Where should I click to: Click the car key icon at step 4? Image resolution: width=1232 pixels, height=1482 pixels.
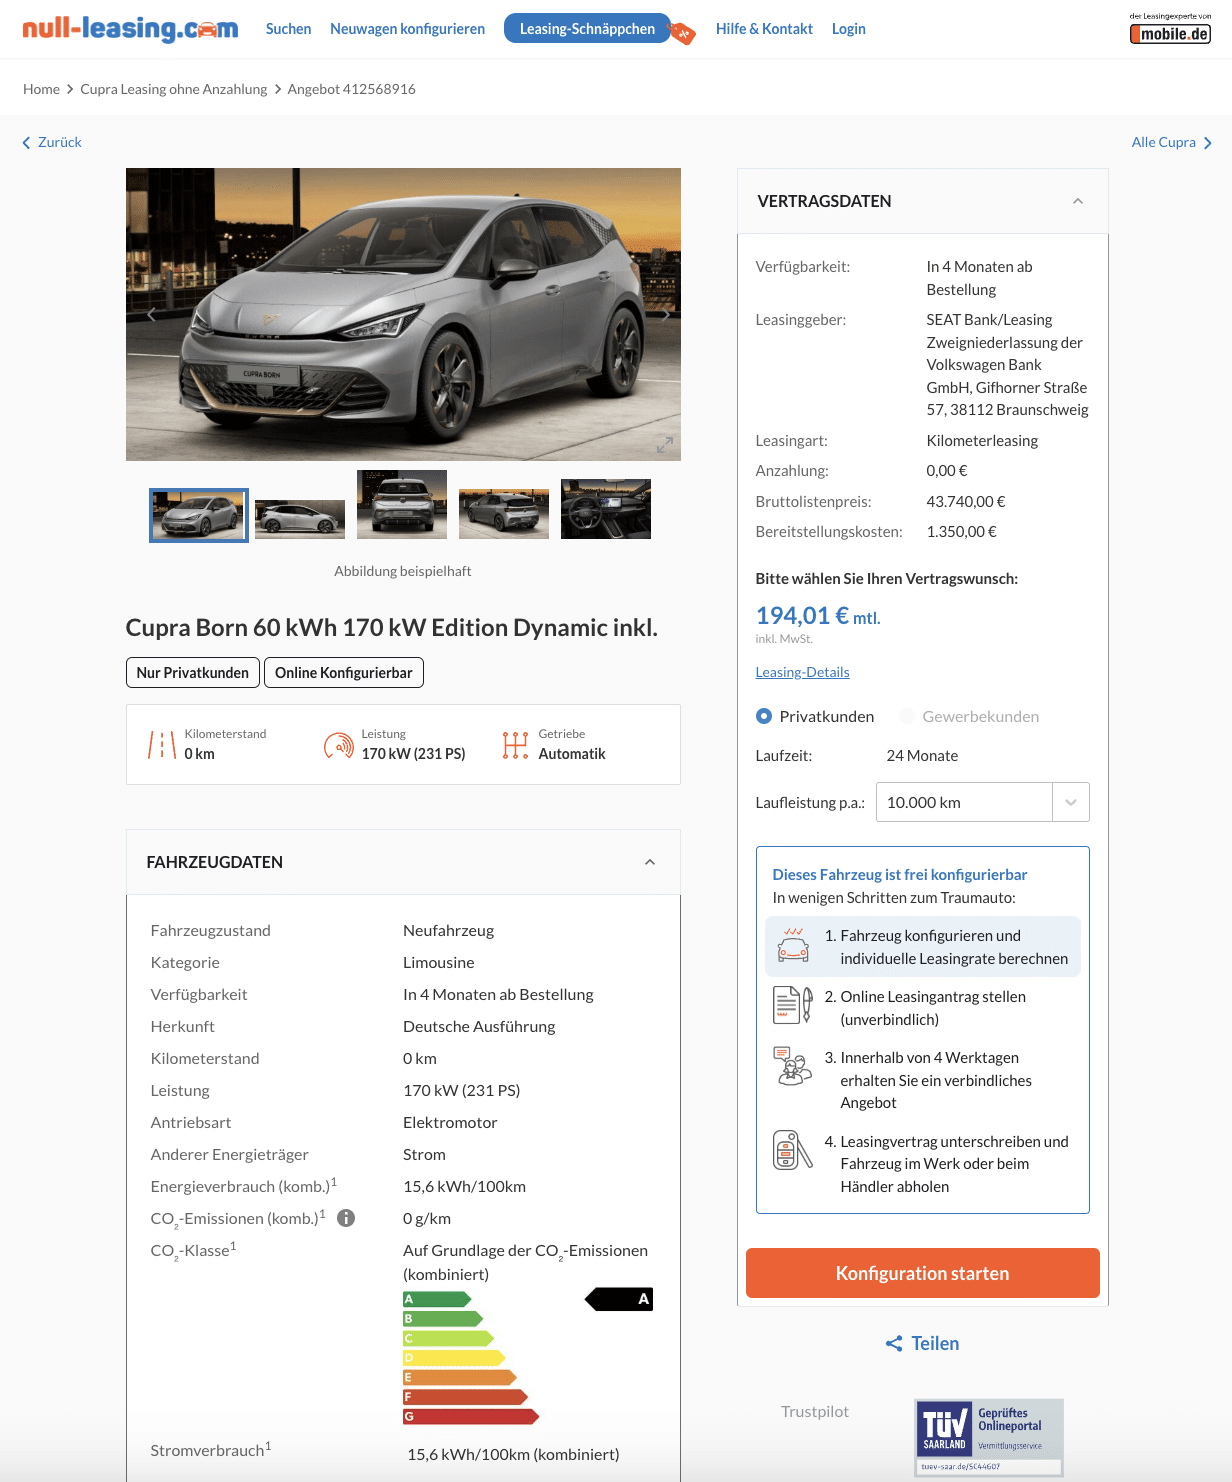793,1150
